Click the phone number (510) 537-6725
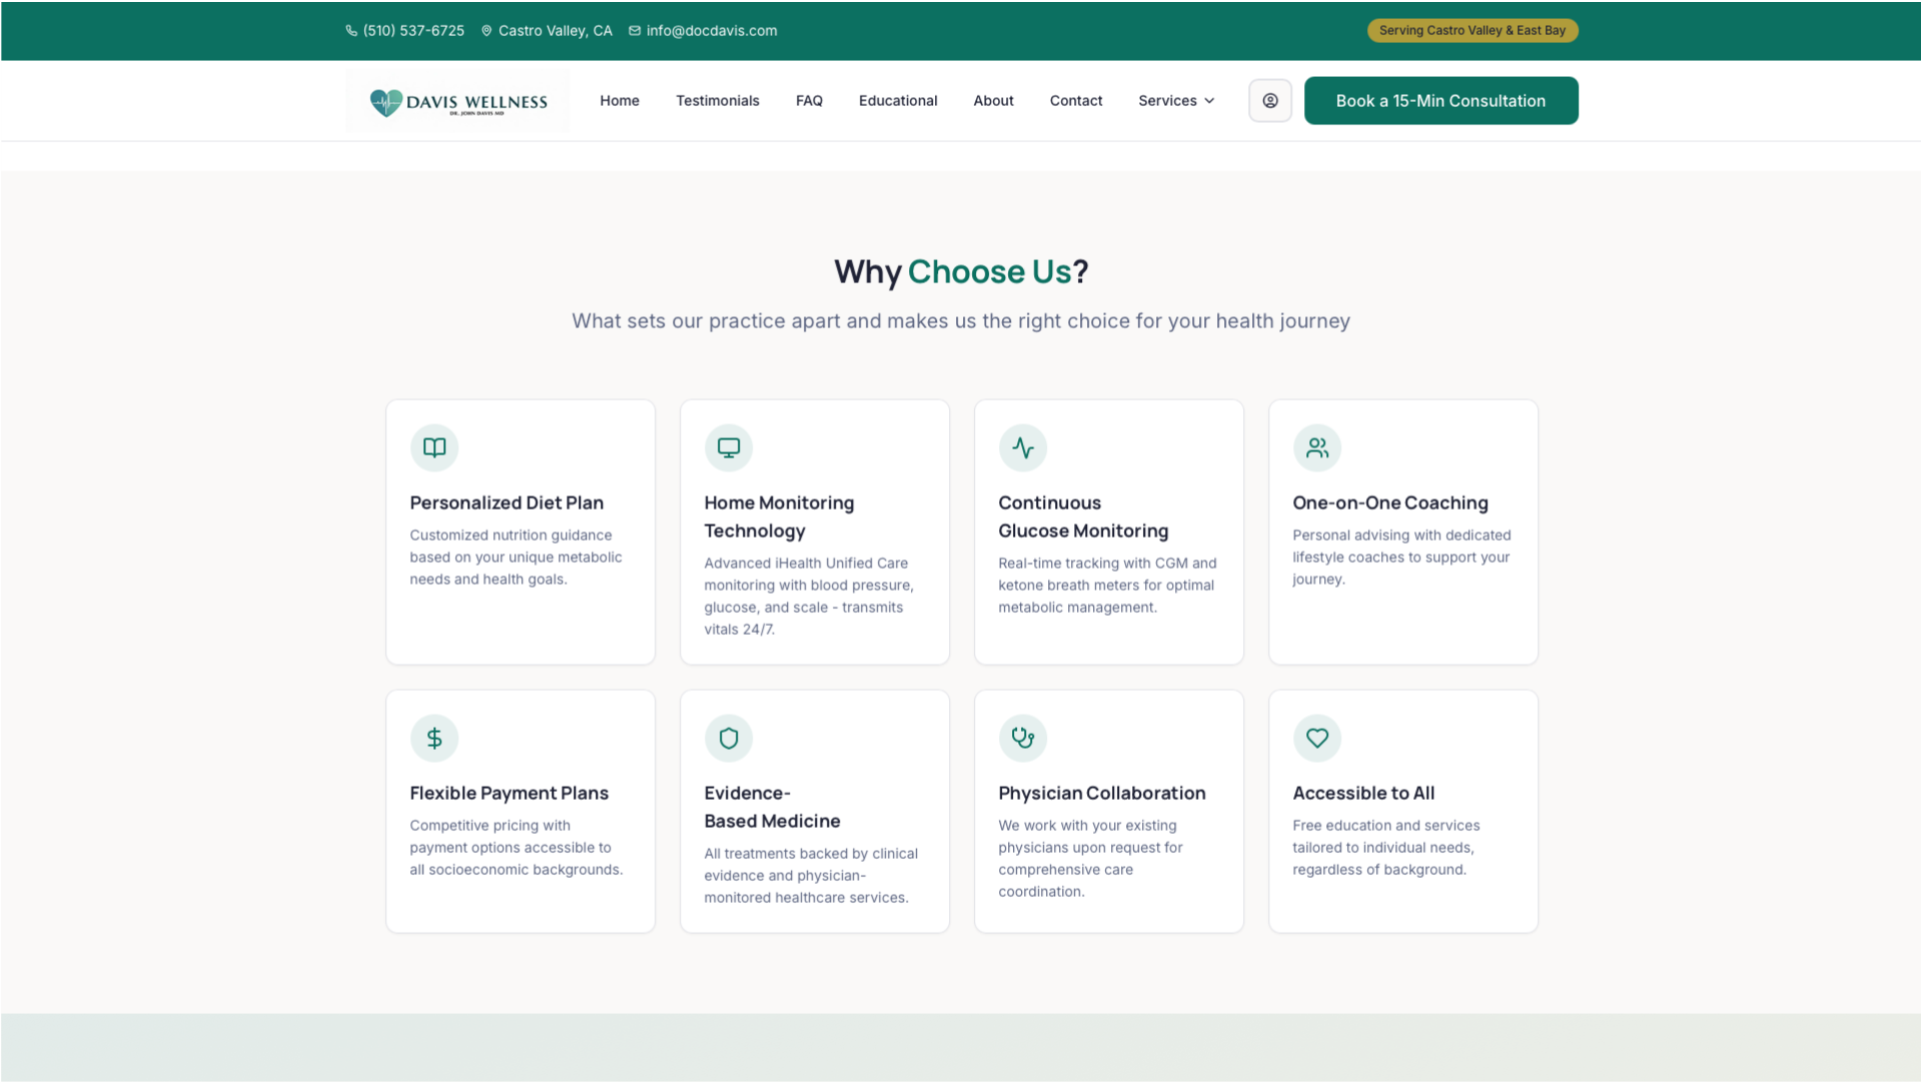The width and height of the screenshot is (1921, 1082). click(x=413, y=31)
